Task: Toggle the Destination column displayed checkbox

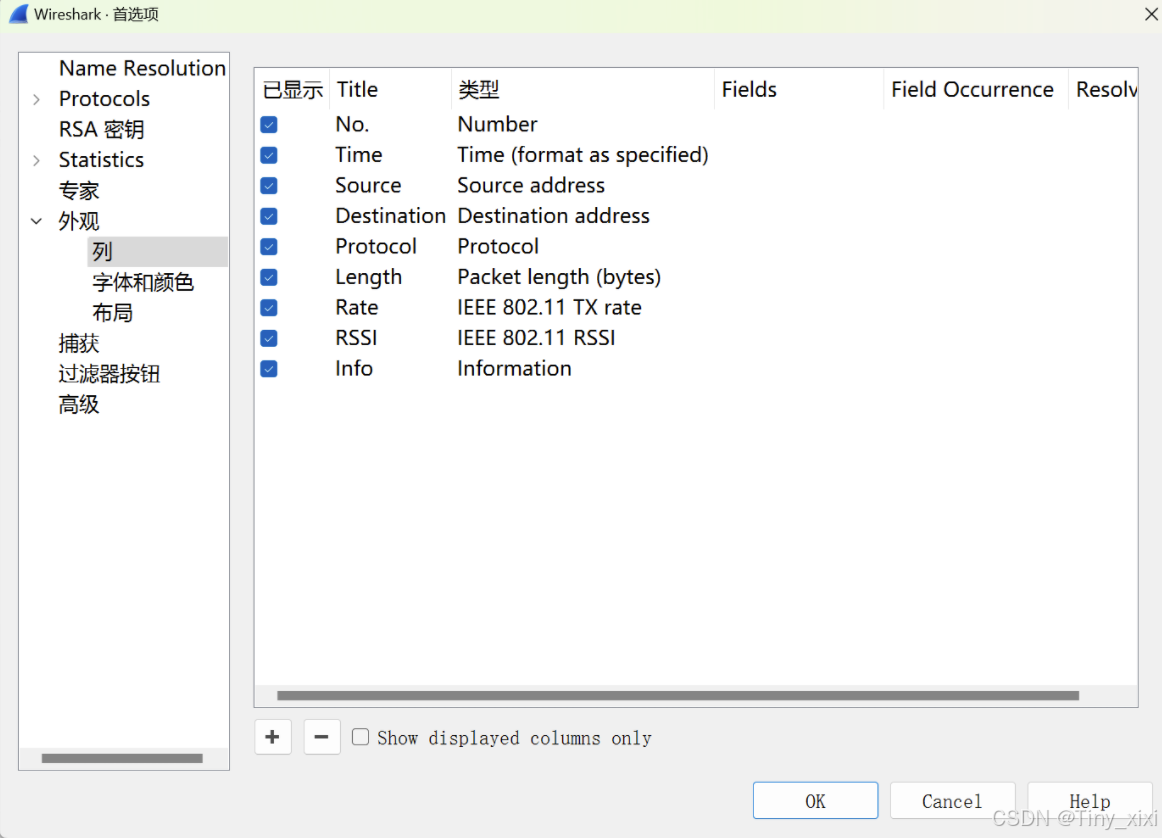Action: point(269,216)
